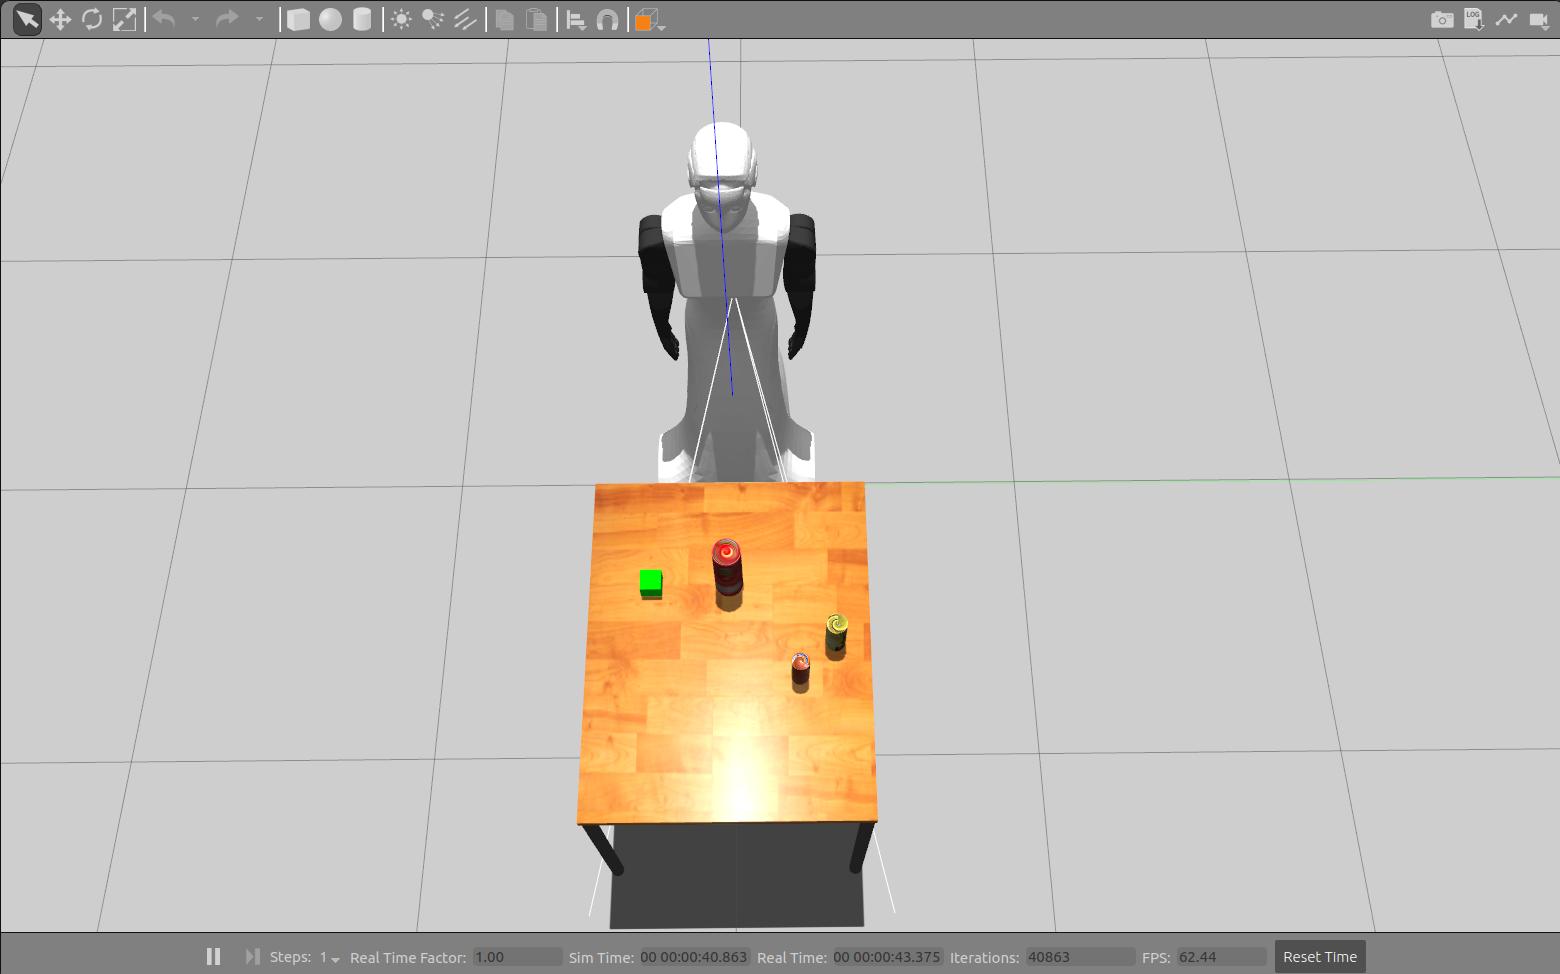Select the translate mode tool

tap(60, 19)
